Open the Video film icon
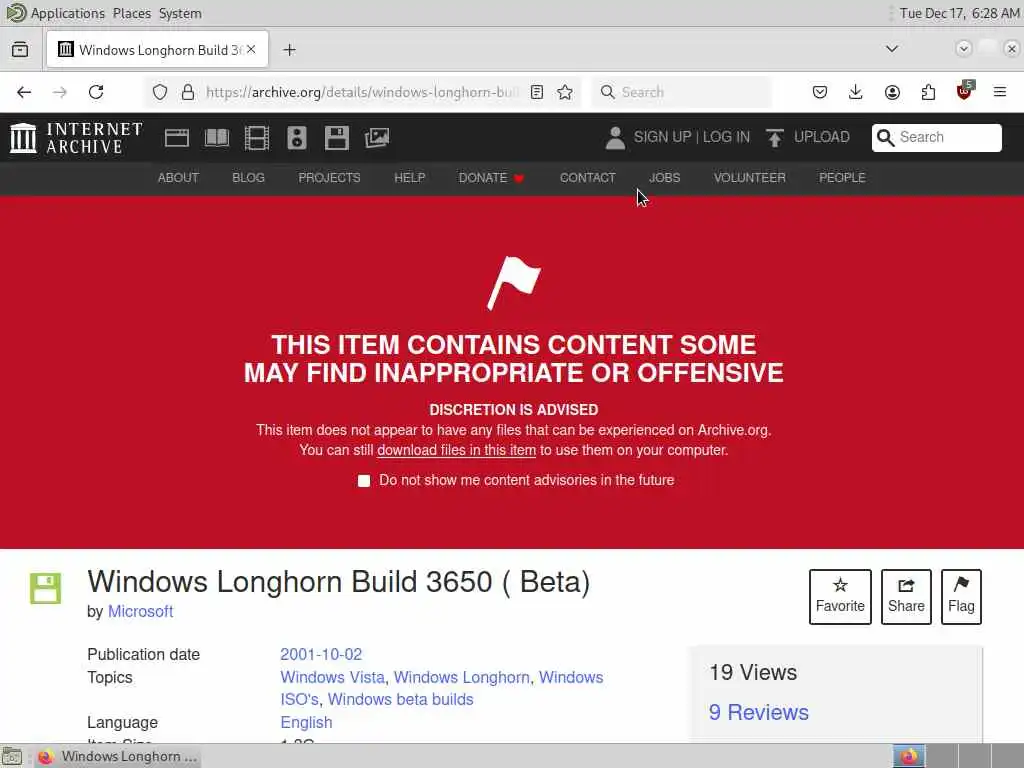The image size is (1024, 768). click(x=257, y=138)
